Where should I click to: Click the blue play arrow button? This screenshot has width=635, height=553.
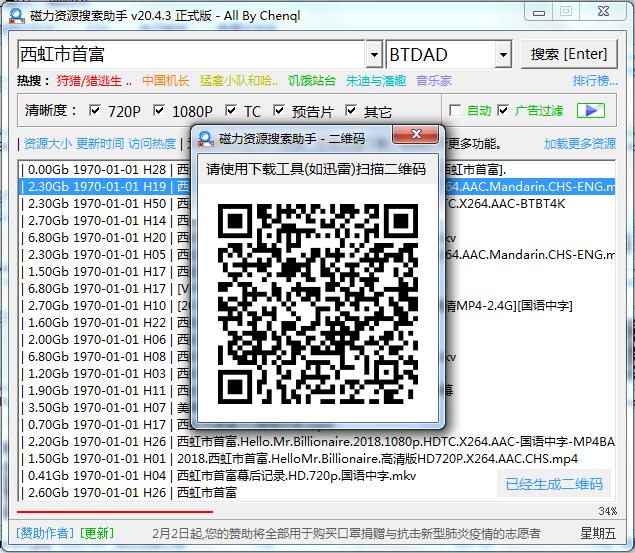(590, 110)
